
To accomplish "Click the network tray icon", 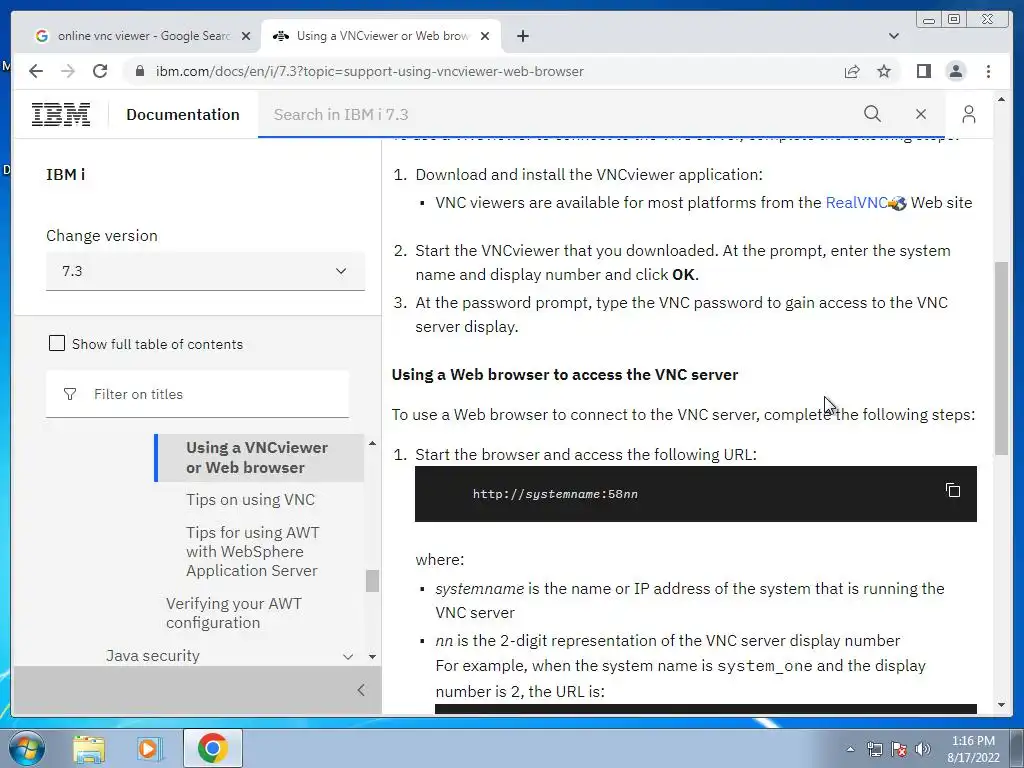I will point(874,749).
